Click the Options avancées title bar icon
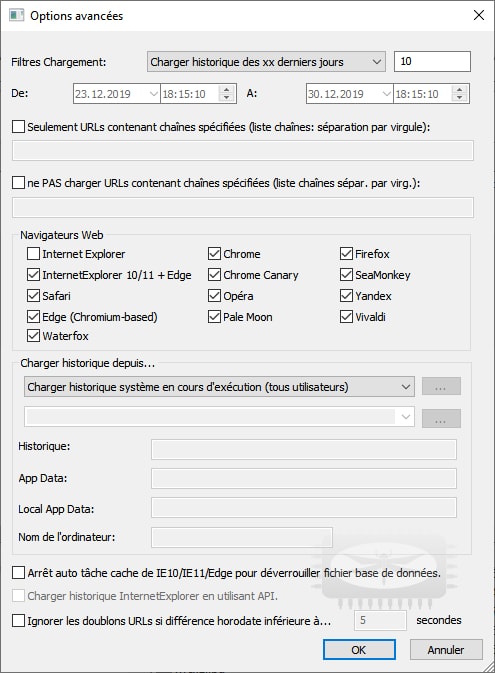 coord(16,15)
